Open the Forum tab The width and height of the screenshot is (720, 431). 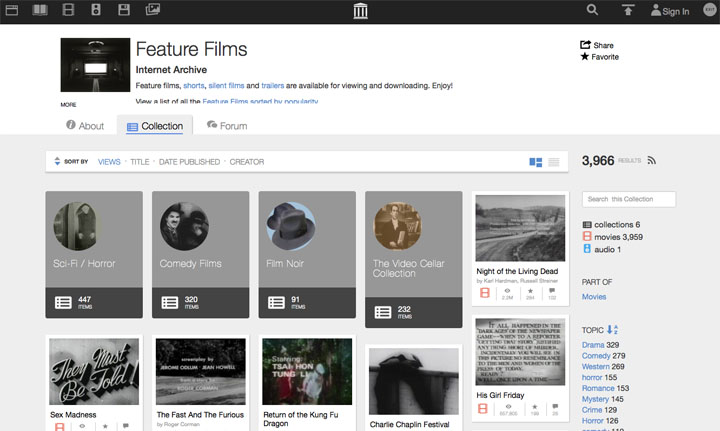point(227,126)
